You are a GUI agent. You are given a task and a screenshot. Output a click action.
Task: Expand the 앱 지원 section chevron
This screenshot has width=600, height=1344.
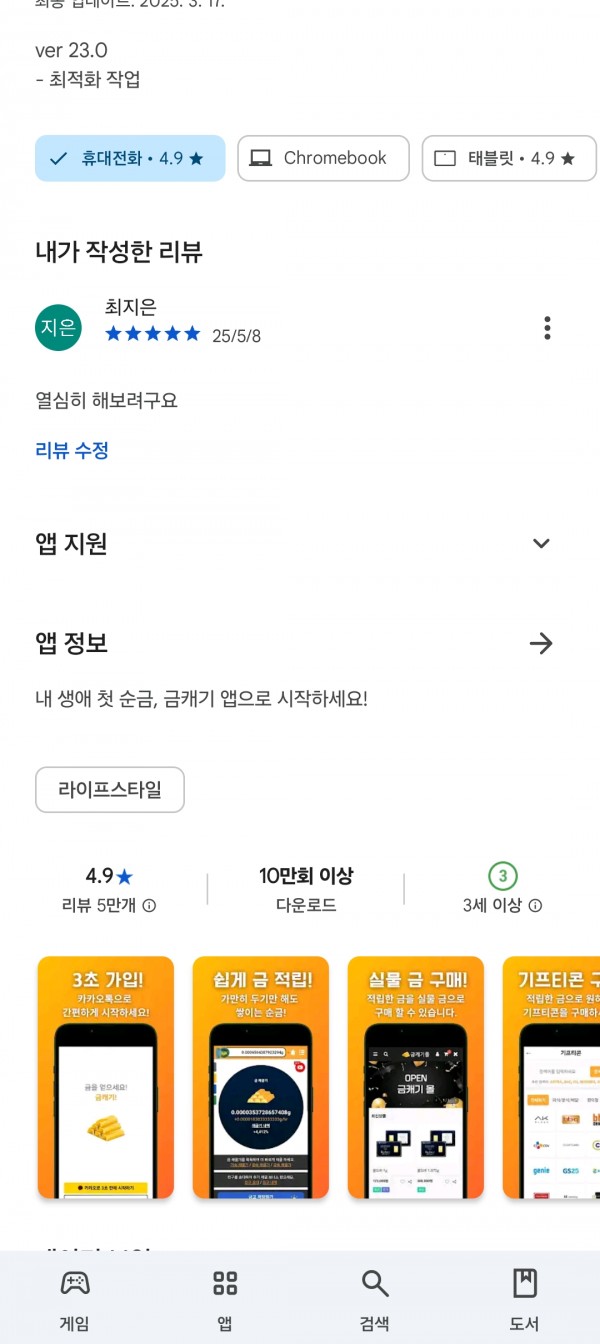pos(541,544)
